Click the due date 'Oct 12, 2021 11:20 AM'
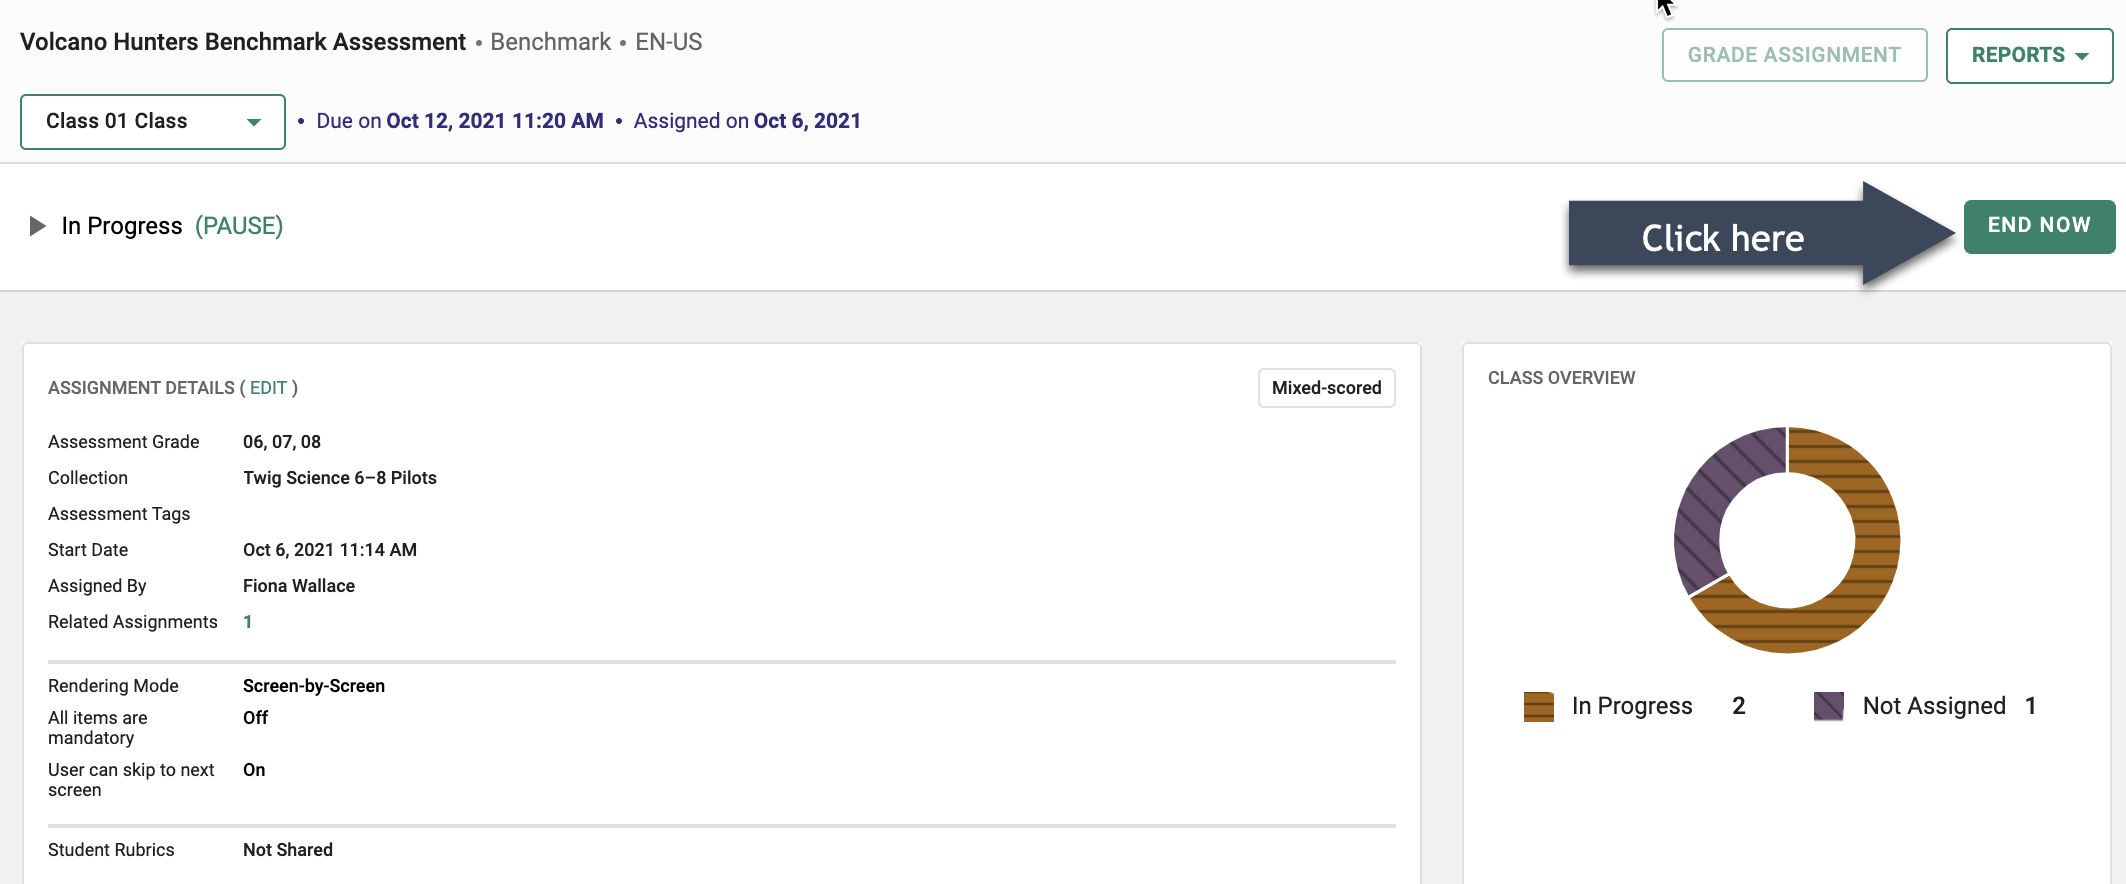 point(495,121)
